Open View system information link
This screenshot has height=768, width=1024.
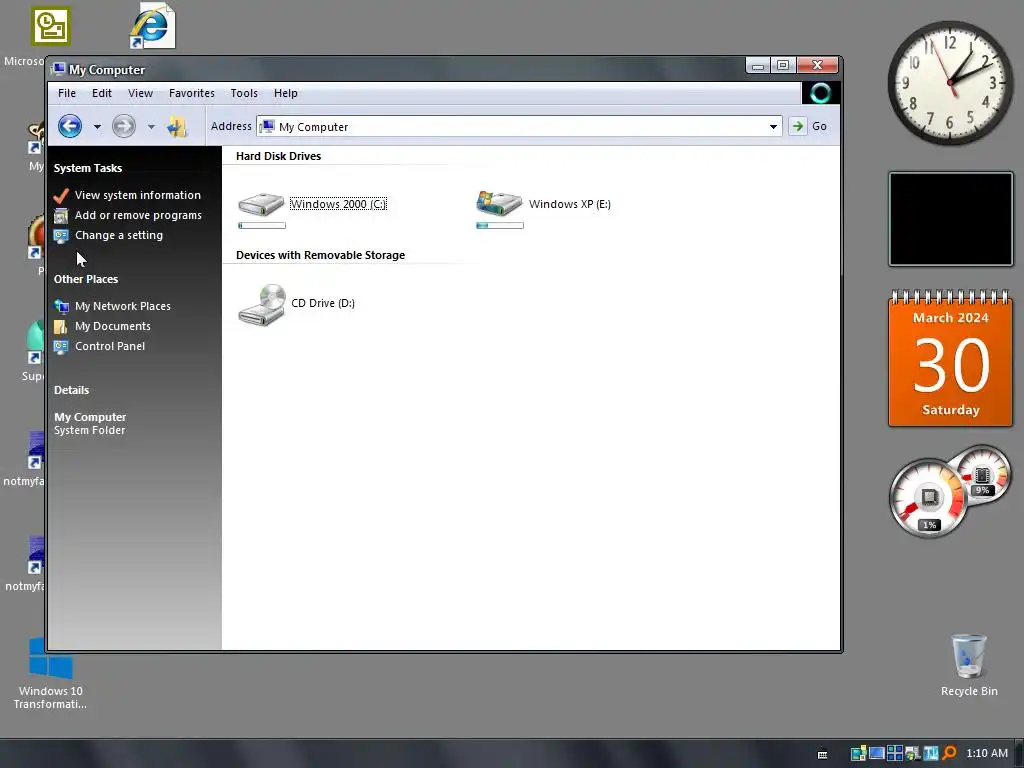(138, 195)
